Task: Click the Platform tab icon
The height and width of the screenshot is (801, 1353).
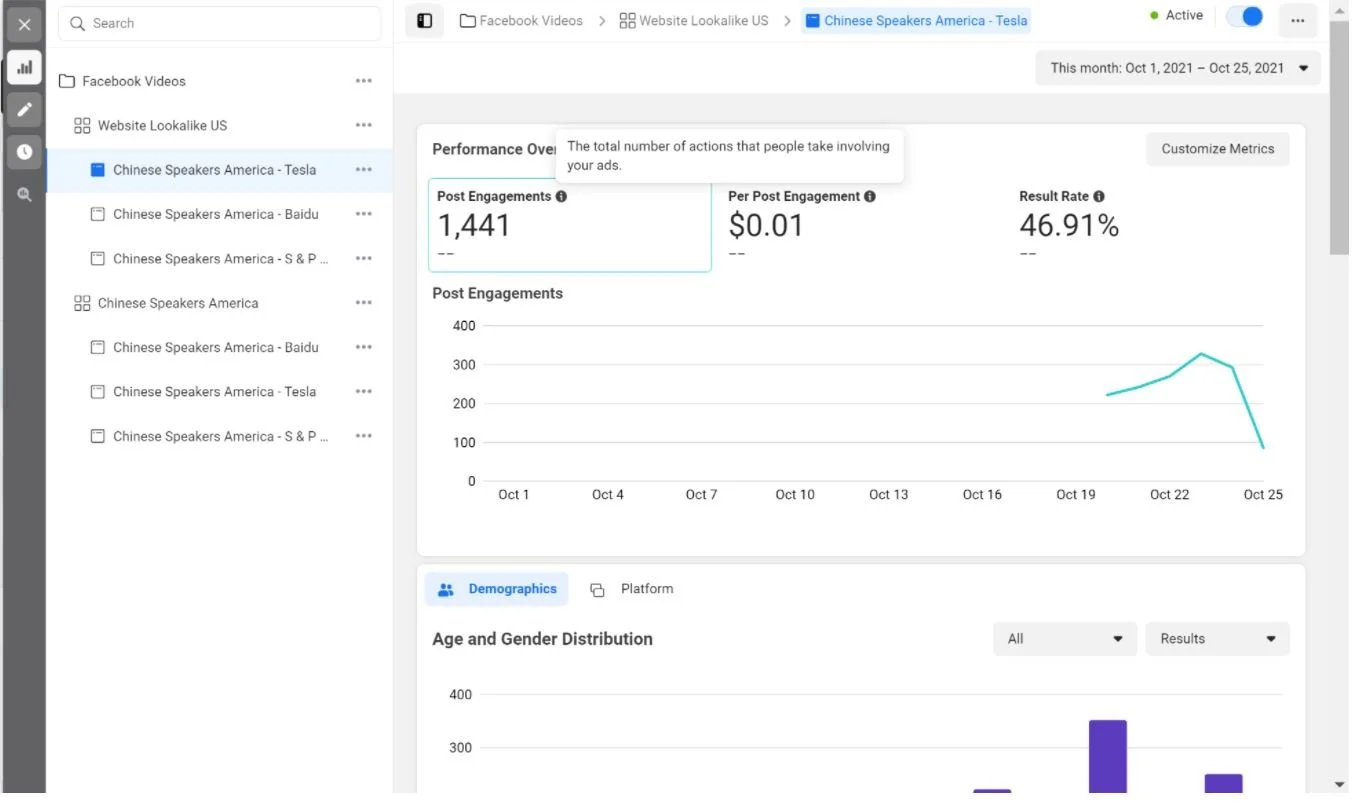Action: 597,590
